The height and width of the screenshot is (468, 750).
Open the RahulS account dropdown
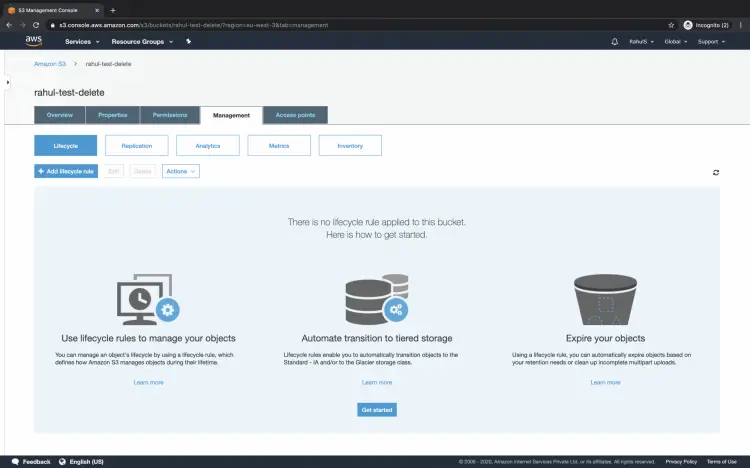(641, 42)
